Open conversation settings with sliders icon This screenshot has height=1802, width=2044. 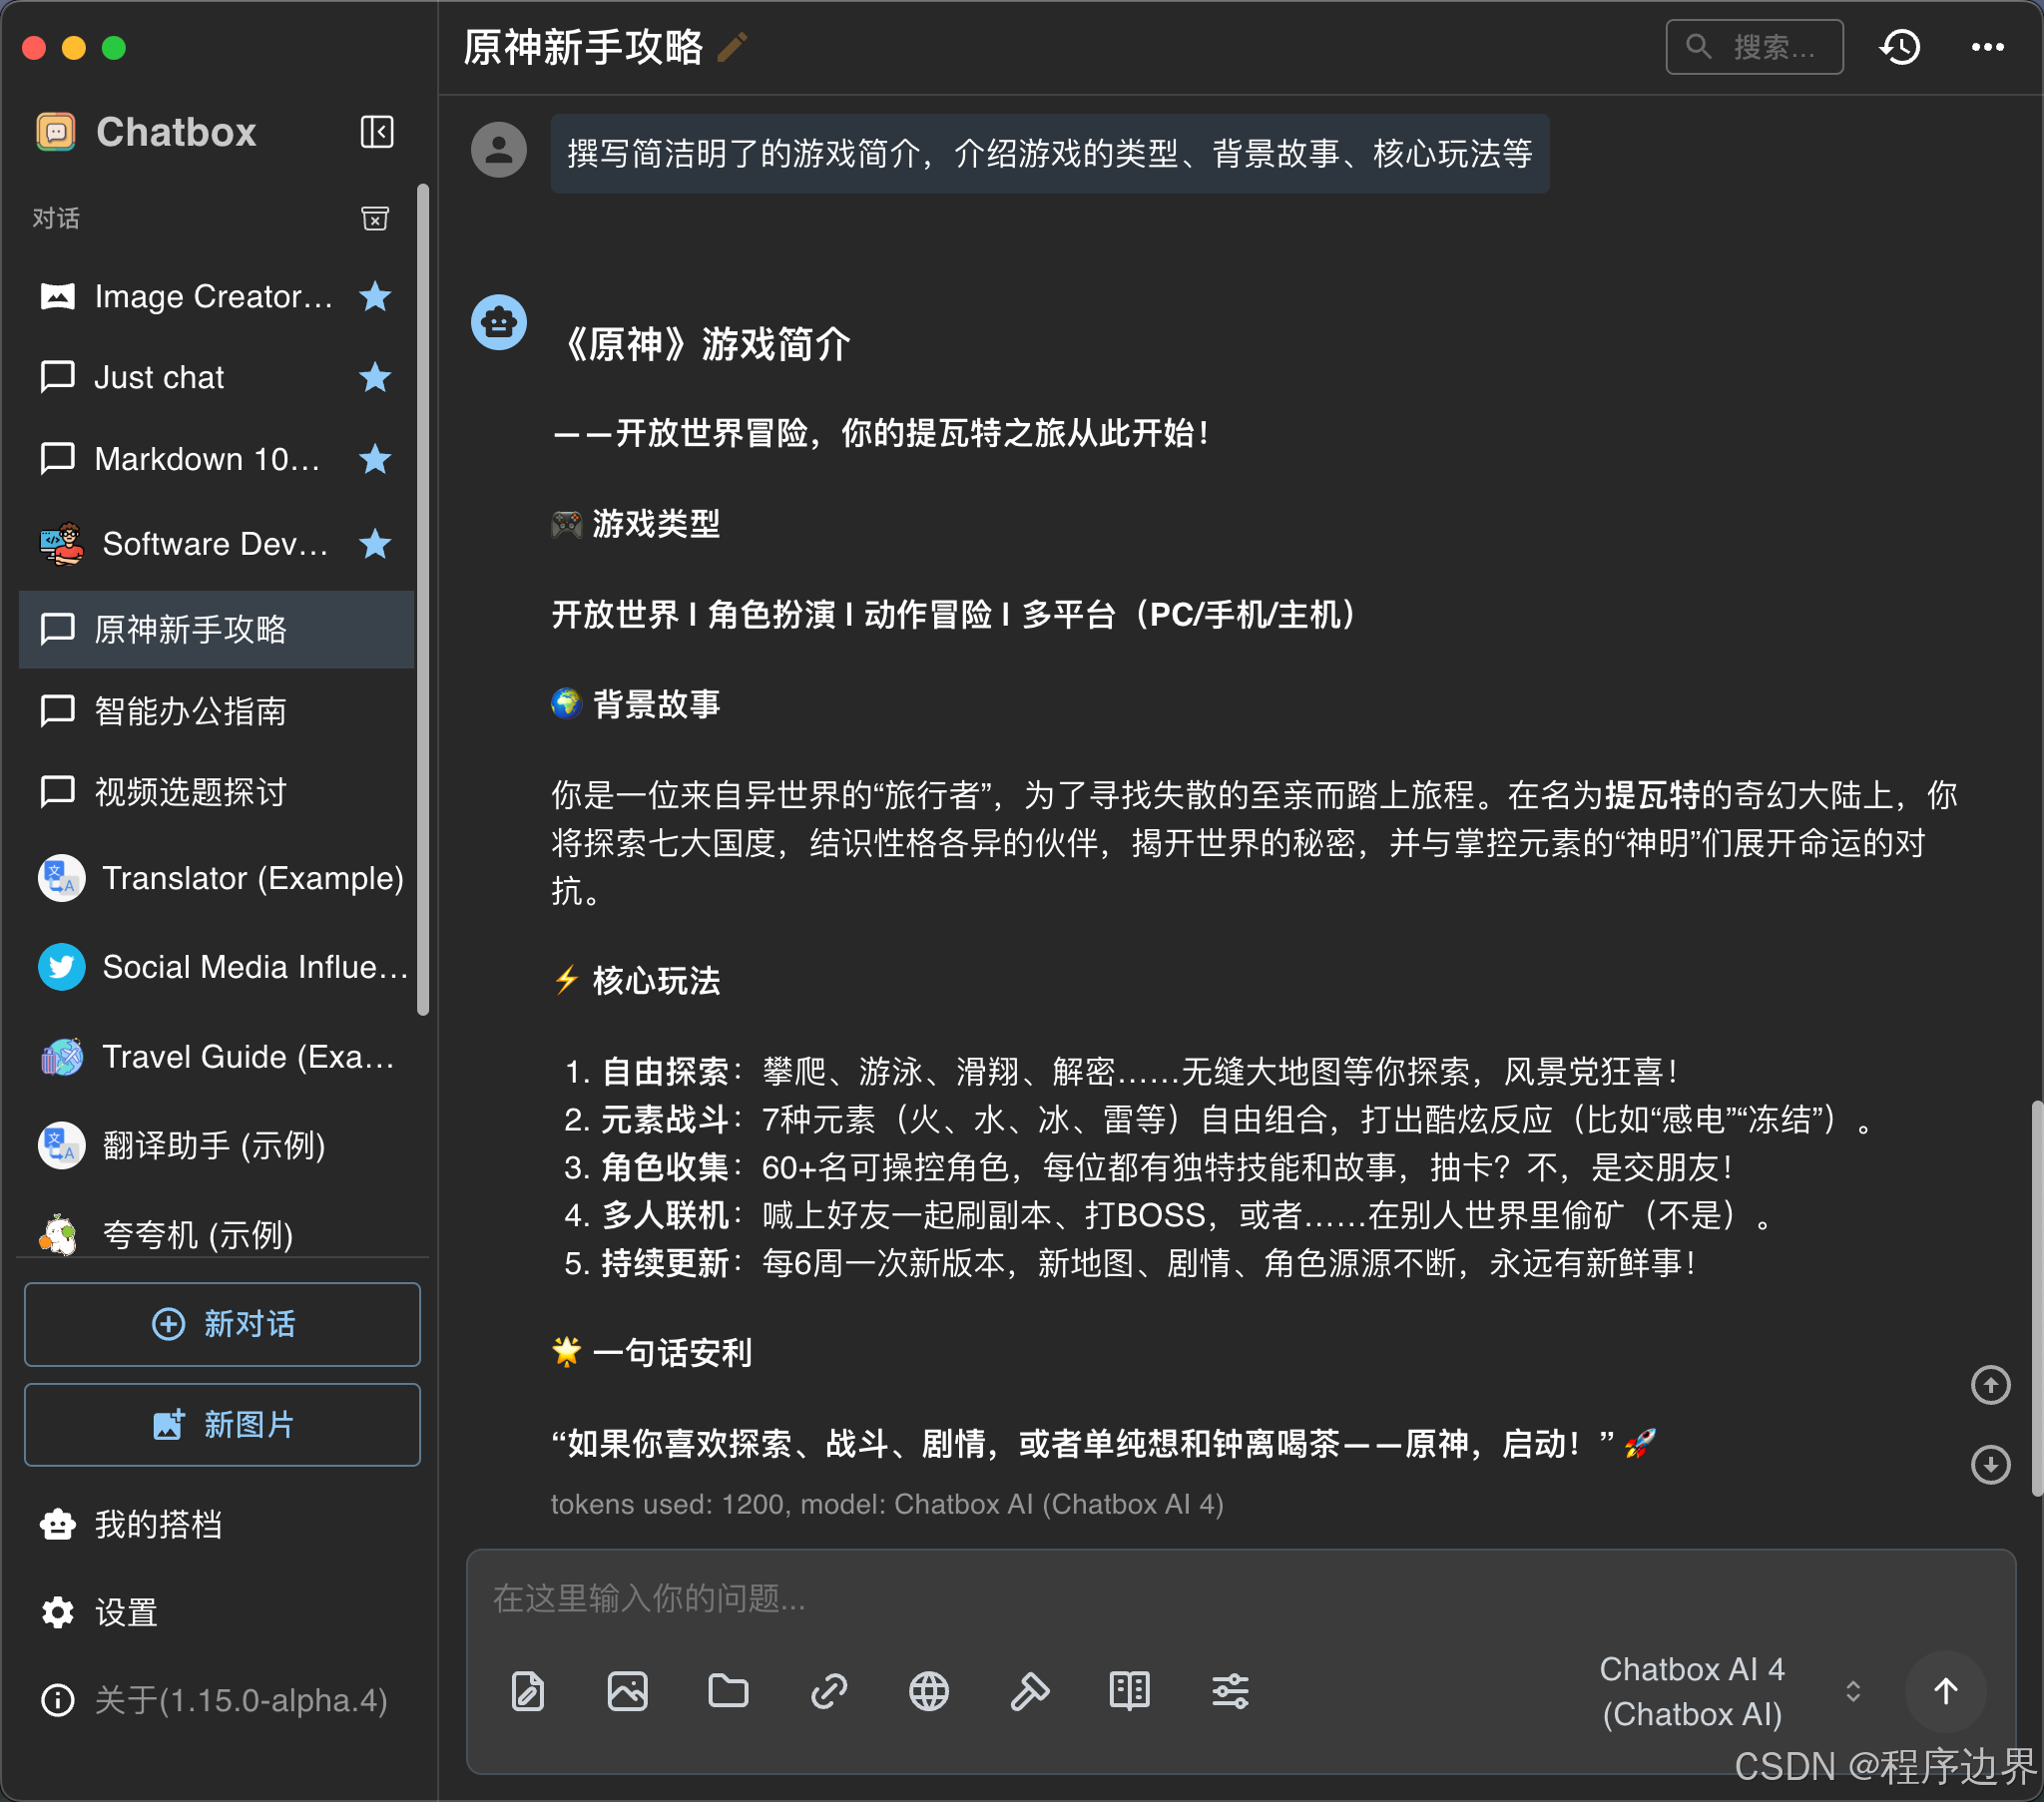click(1230, 1691)
